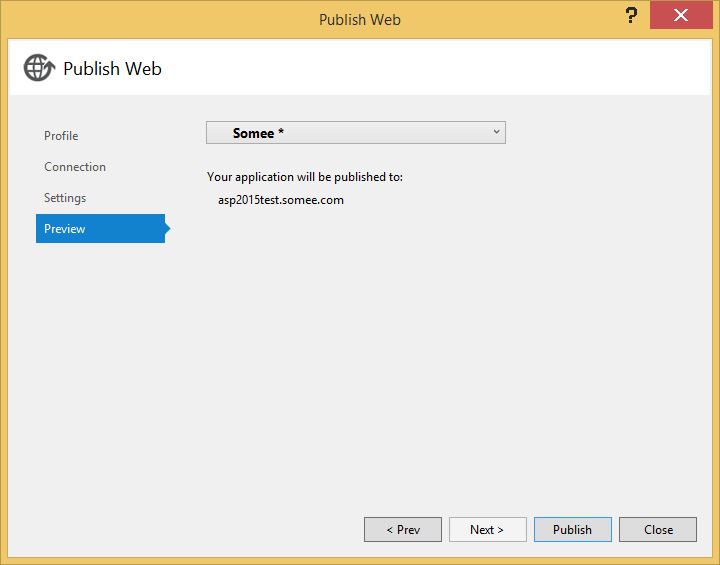Click the Next > button
The image size is (720, 565).
(x=488, y=530)
